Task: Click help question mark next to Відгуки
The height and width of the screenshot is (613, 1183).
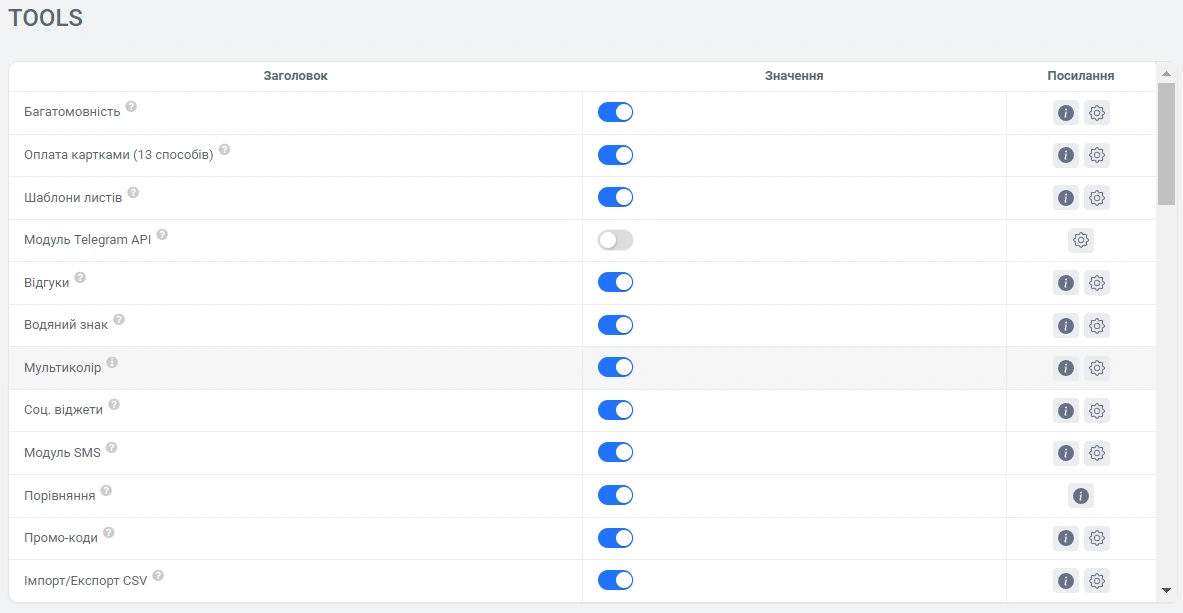Action: [81, 278]
